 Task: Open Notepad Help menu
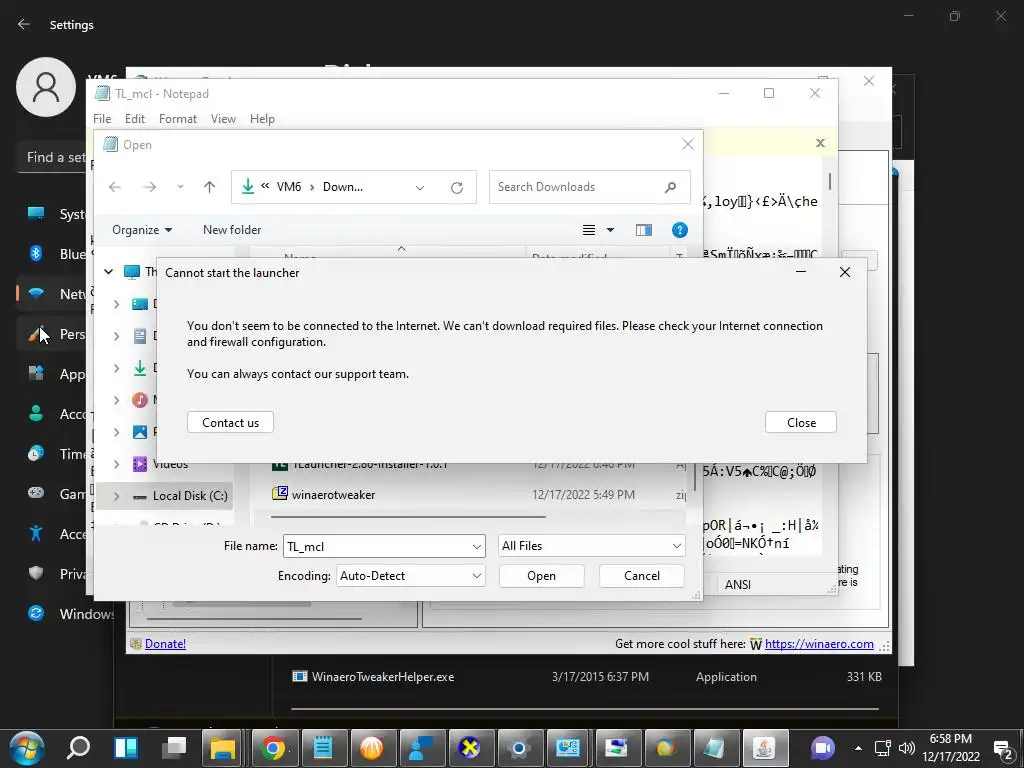pos(262,119)
